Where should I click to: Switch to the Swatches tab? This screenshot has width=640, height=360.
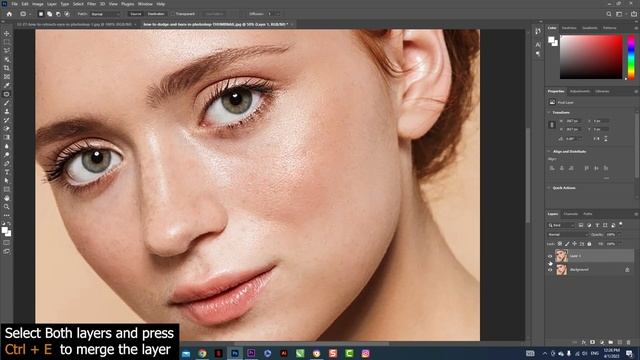(569, 28)
